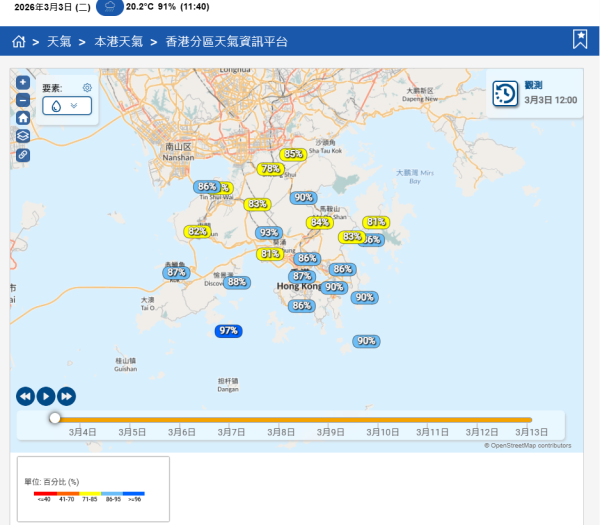The image size is (600, 525).
Task: Open 香港分區天氣資訊平台 breadcrumb link
Action: point(227,41)
